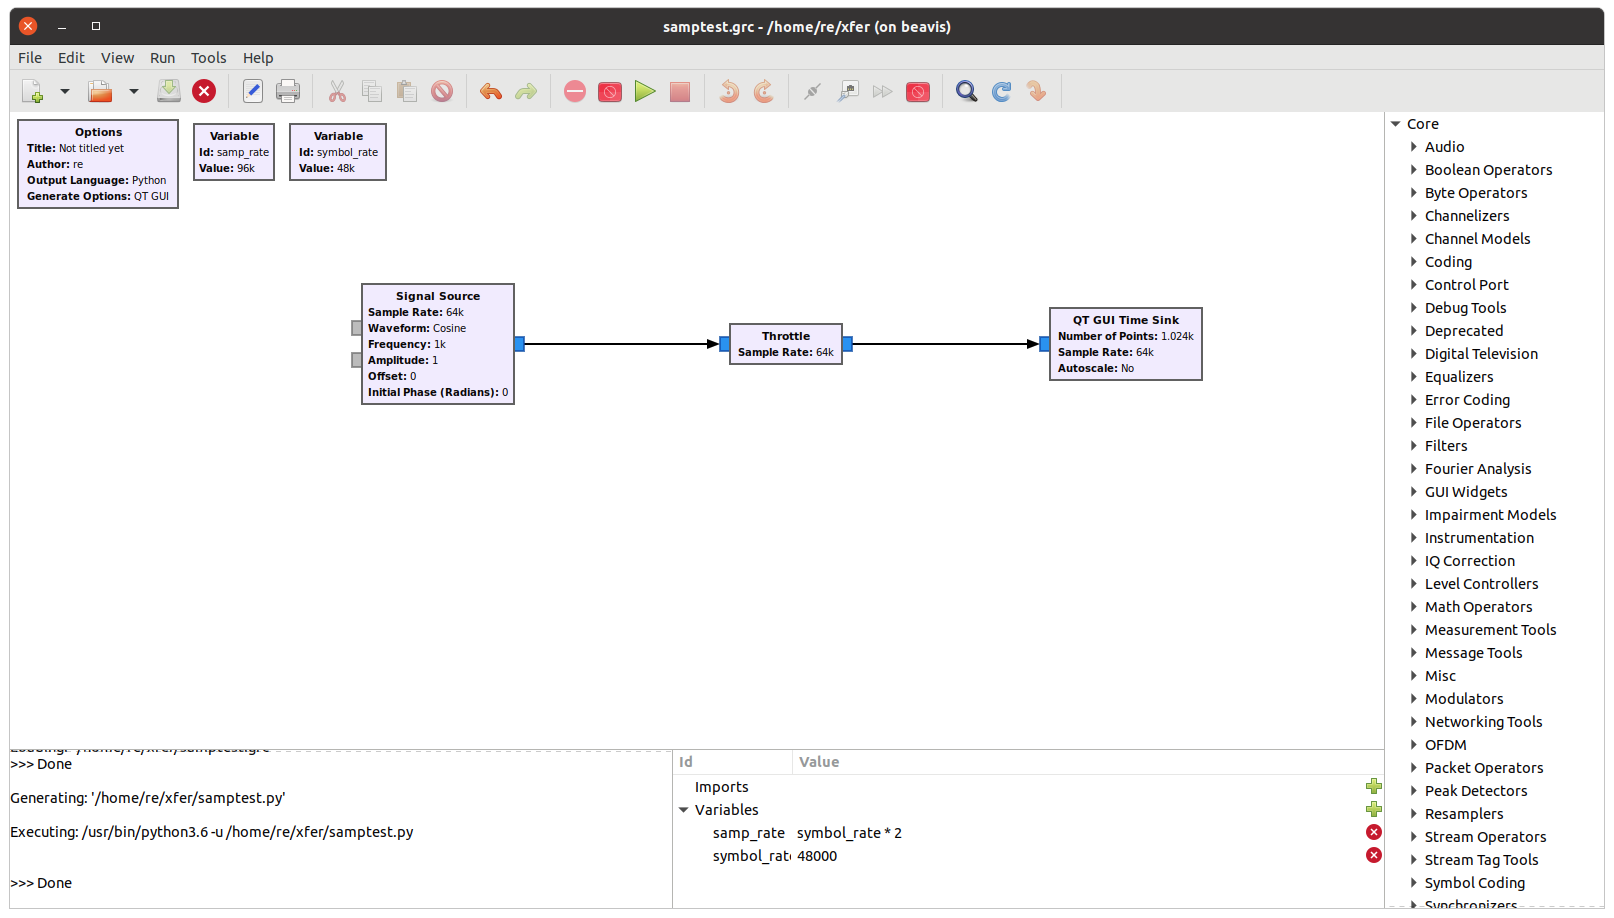
Task: Save the samptest.grc flowgraph
Action: 169,91
